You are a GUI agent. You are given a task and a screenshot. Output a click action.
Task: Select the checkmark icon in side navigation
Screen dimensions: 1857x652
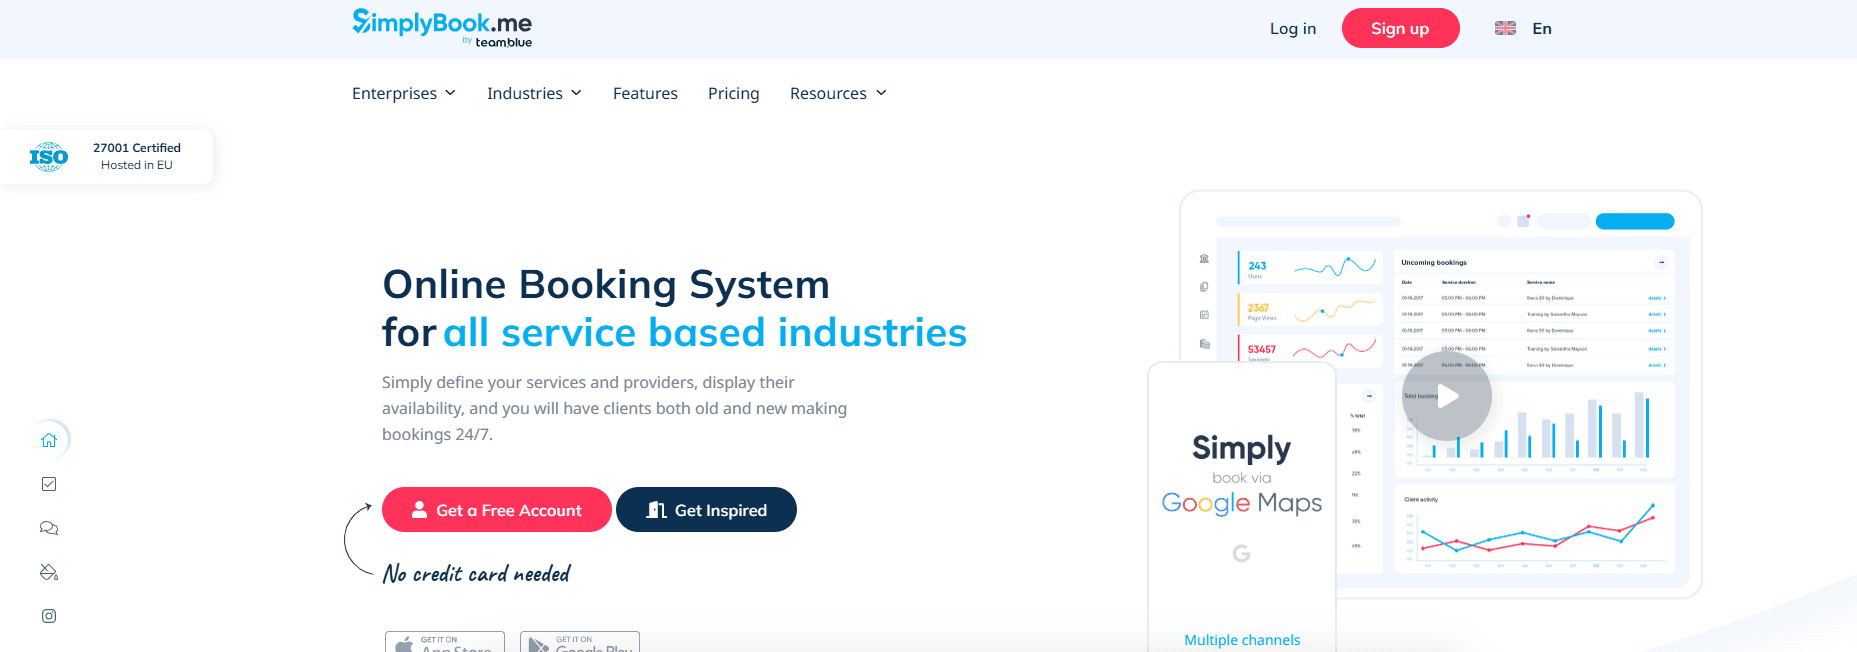[49, 484]
